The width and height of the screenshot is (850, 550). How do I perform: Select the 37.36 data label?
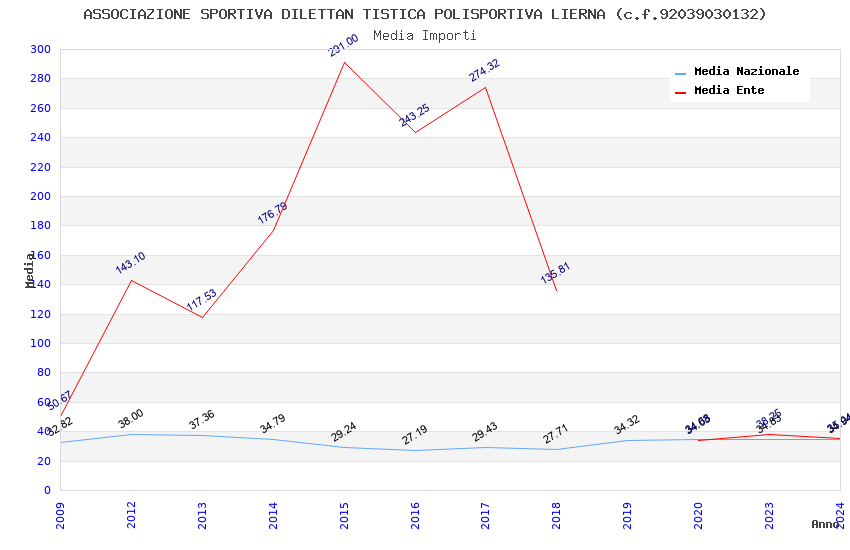[202, 420]
